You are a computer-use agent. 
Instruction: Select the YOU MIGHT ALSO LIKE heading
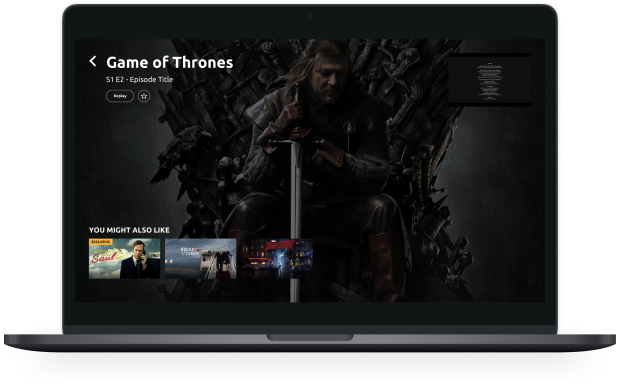tap(129, 230)
